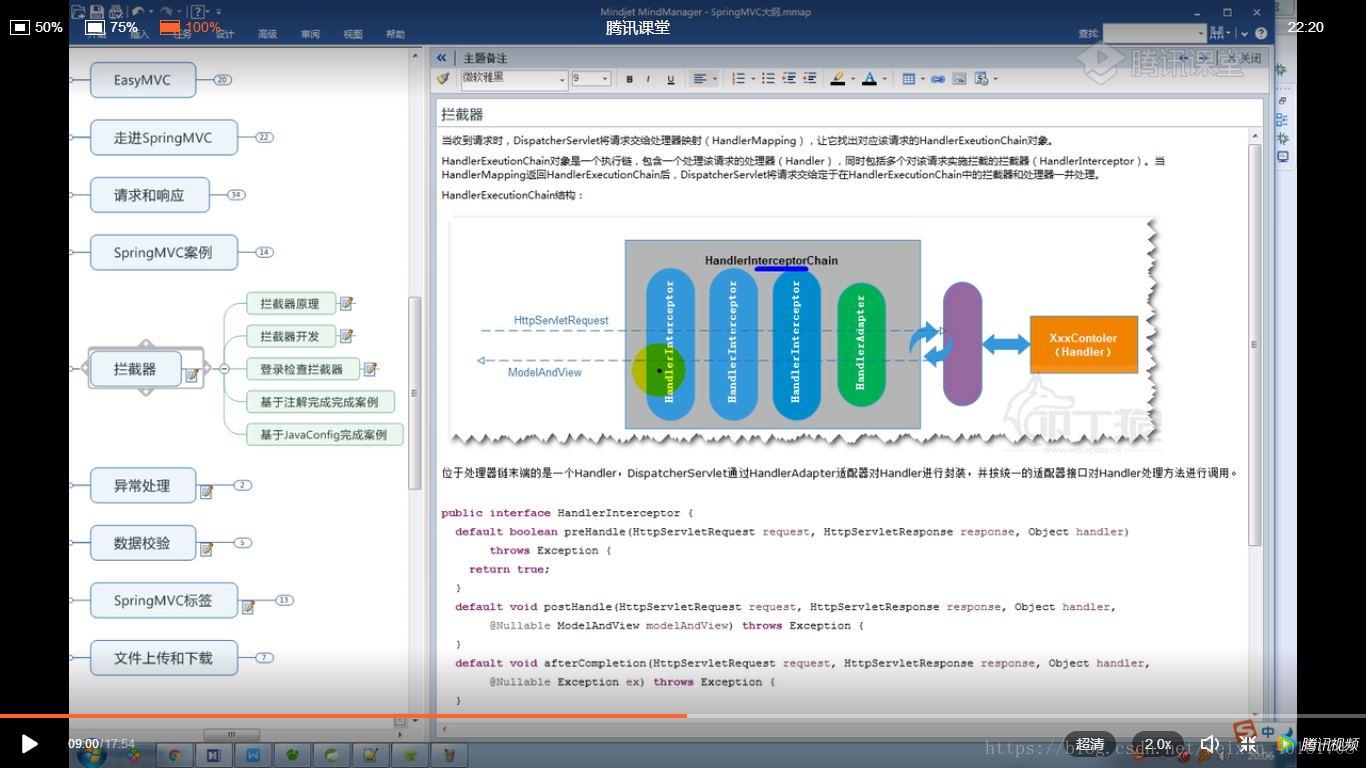Set video size to 100%
Viewport: 1366px width, 768px height.
(x=190, y=27)
